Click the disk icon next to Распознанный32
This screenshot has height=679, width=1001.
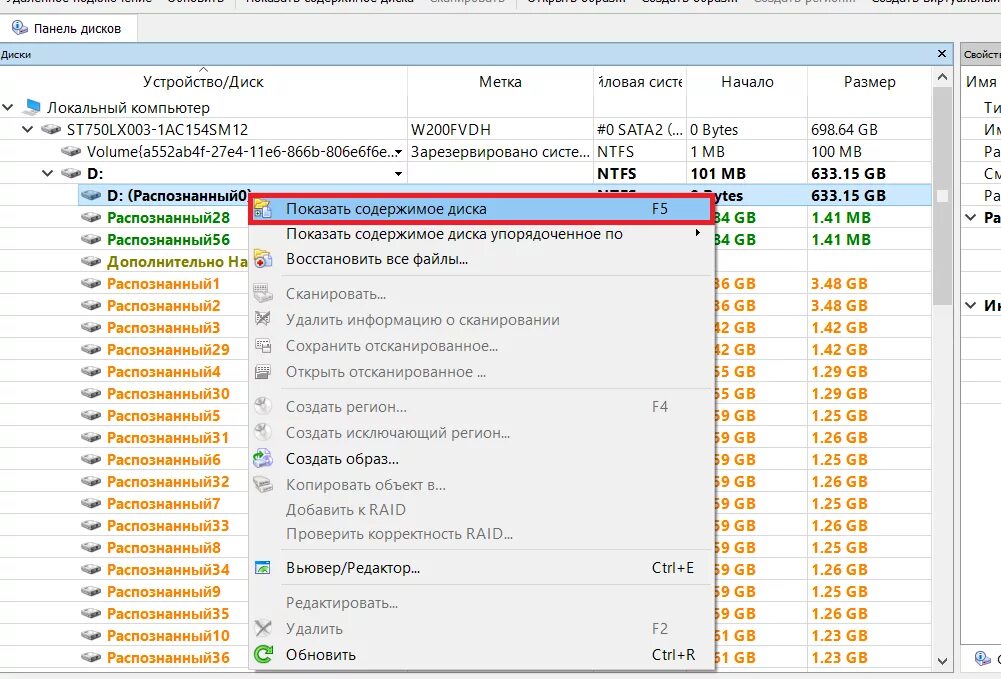point(91,482)
